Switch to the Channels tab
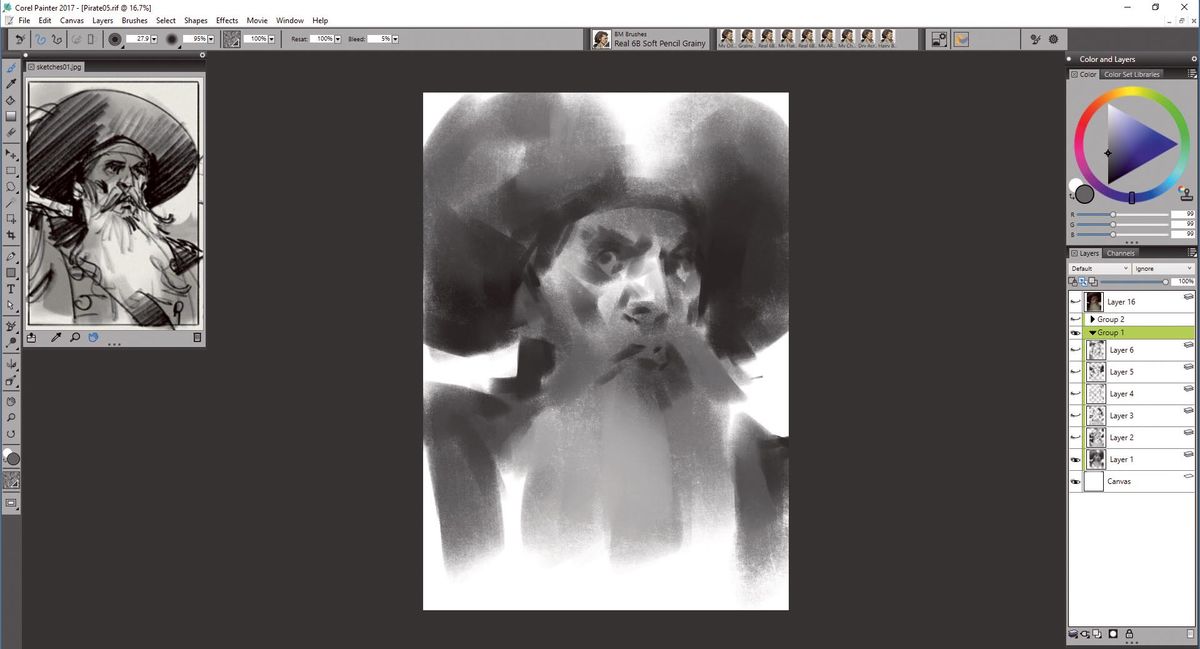The height and width of the screenshot is (649, 1200). 1120,253
